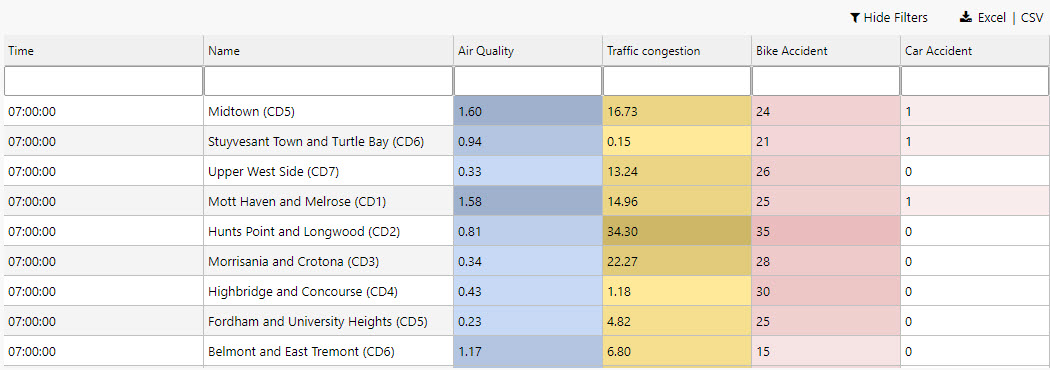The image size is (1050, 370).
Task: Select Mott Haven and Melrose (CD1) cell
Action: (329, 201)
